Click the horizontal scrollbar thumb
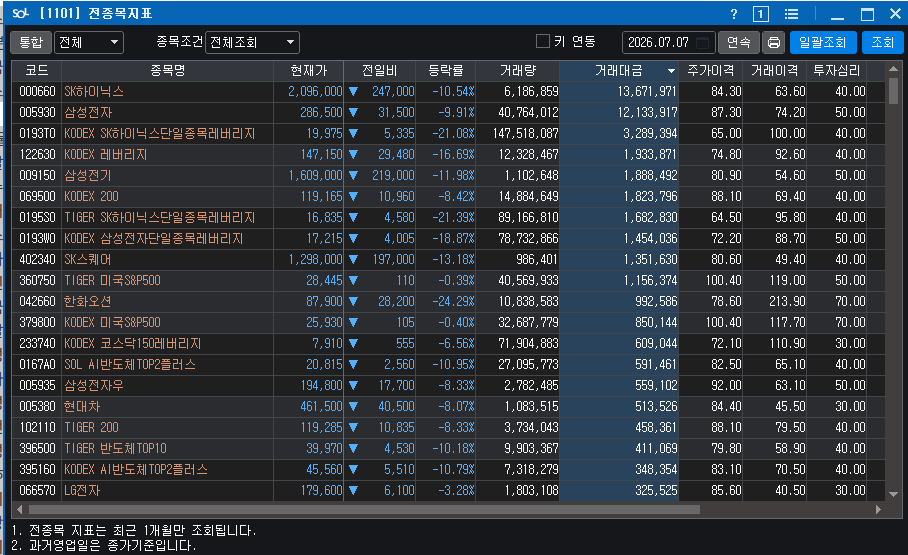 (x=364, y=510)
